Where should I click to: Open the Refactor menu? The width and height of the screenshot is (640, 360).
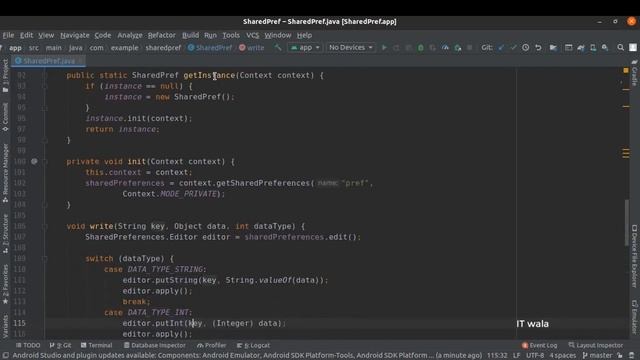point(162,36)
